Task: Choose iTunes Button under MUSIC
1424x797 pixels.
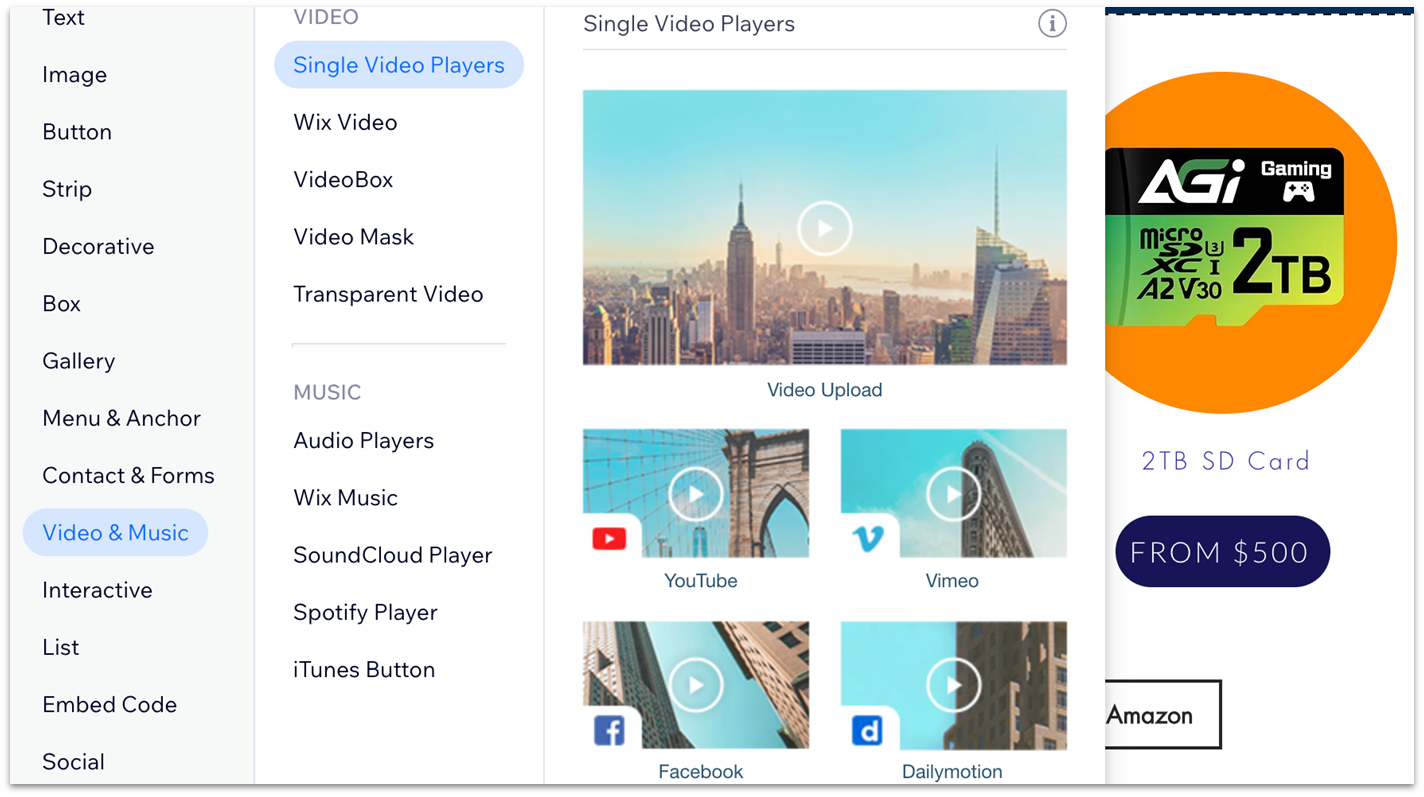Action: (363, 669)
